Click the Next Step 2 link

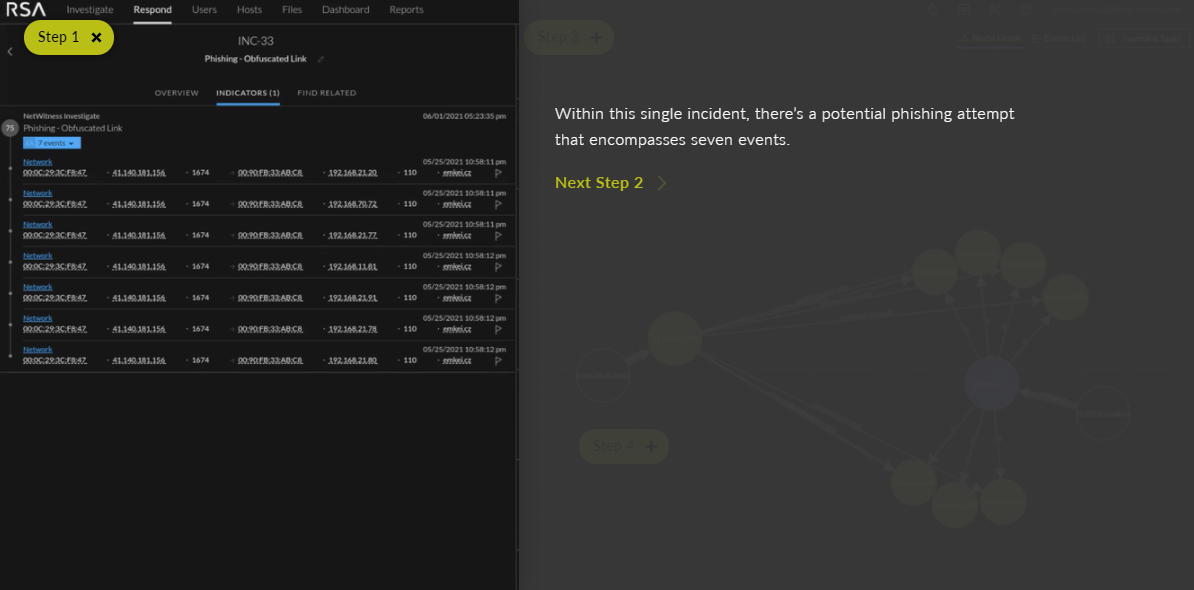(x=598, y=182)
